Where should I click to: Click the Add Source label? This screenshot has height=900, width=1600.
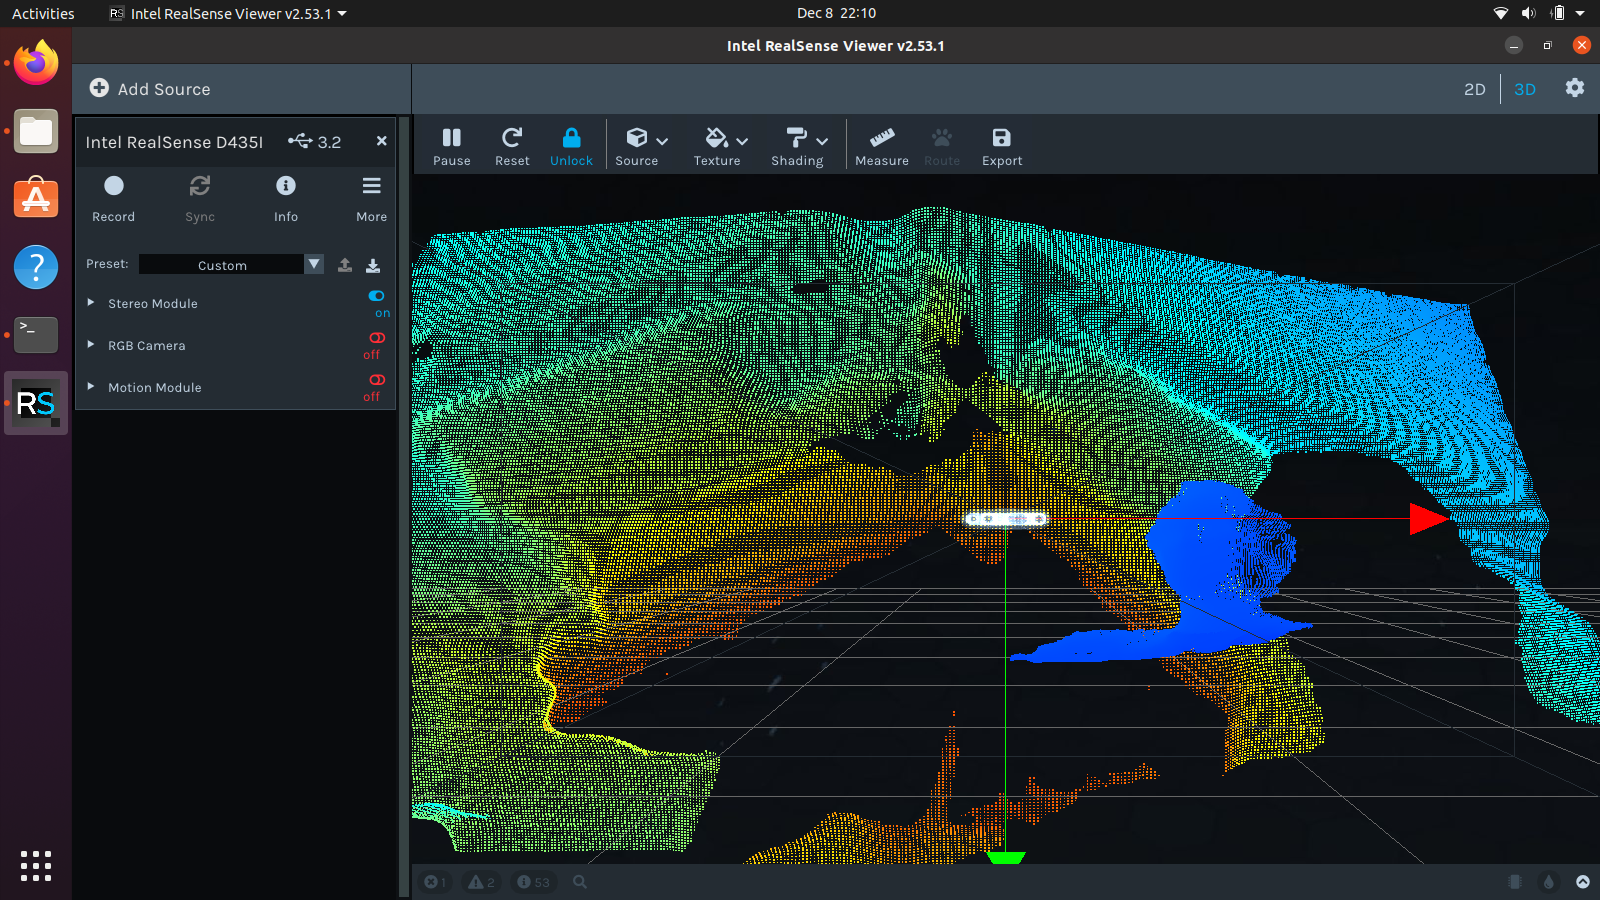[164, 89]
